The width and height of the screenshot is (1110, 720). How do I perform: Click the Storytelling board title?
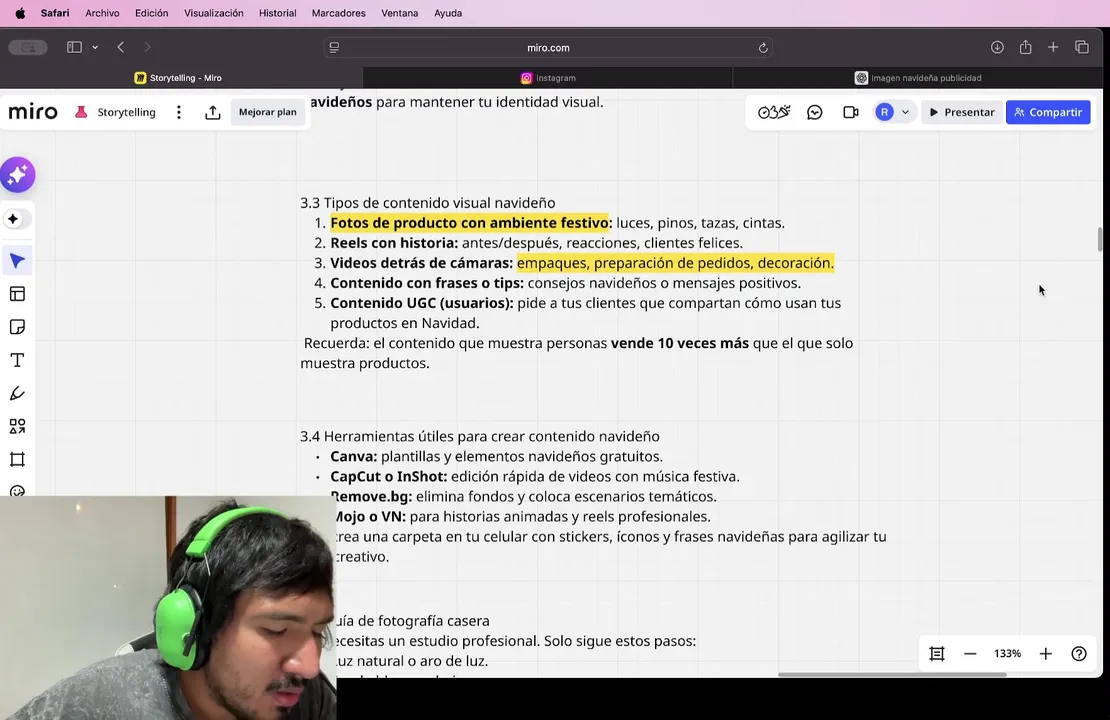tap(127, 112)
